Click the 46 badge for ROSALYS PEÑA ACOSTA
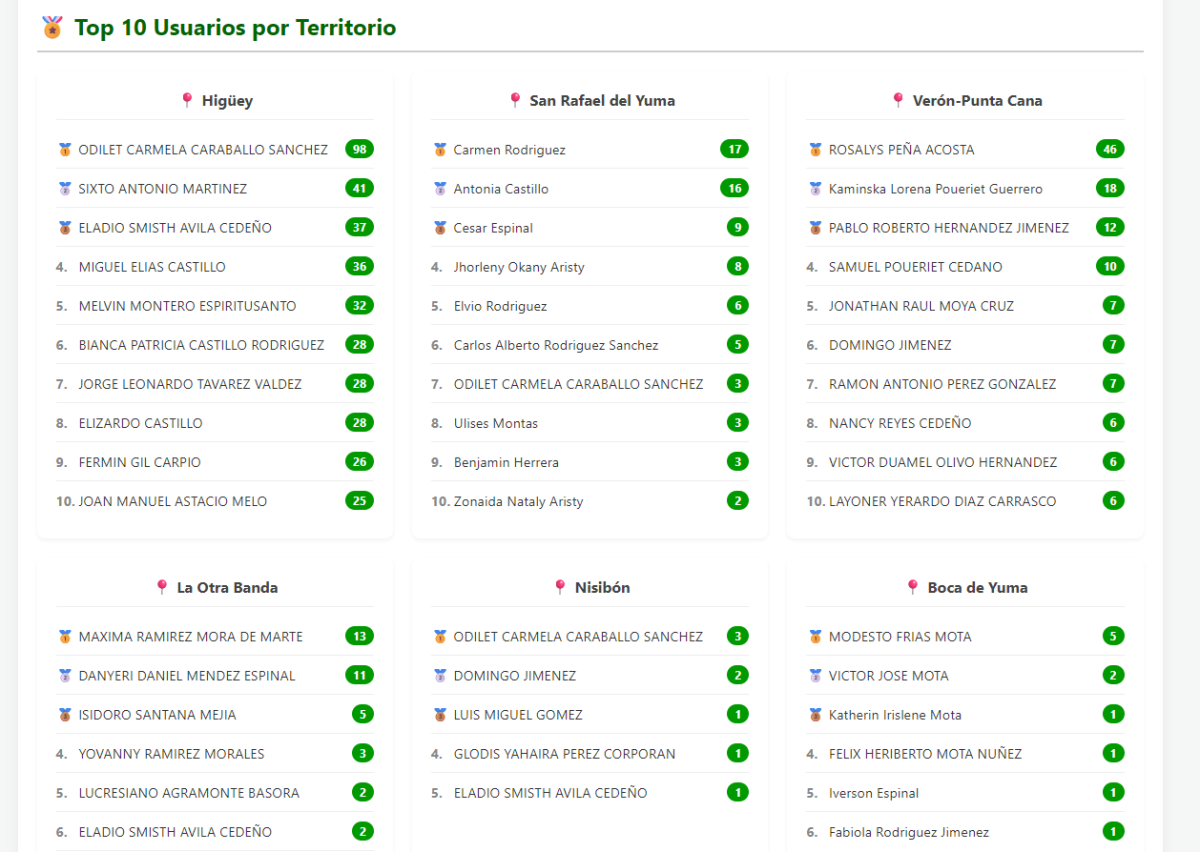The width and height of the screenshot is (1200, 852). coord(1109,149)
